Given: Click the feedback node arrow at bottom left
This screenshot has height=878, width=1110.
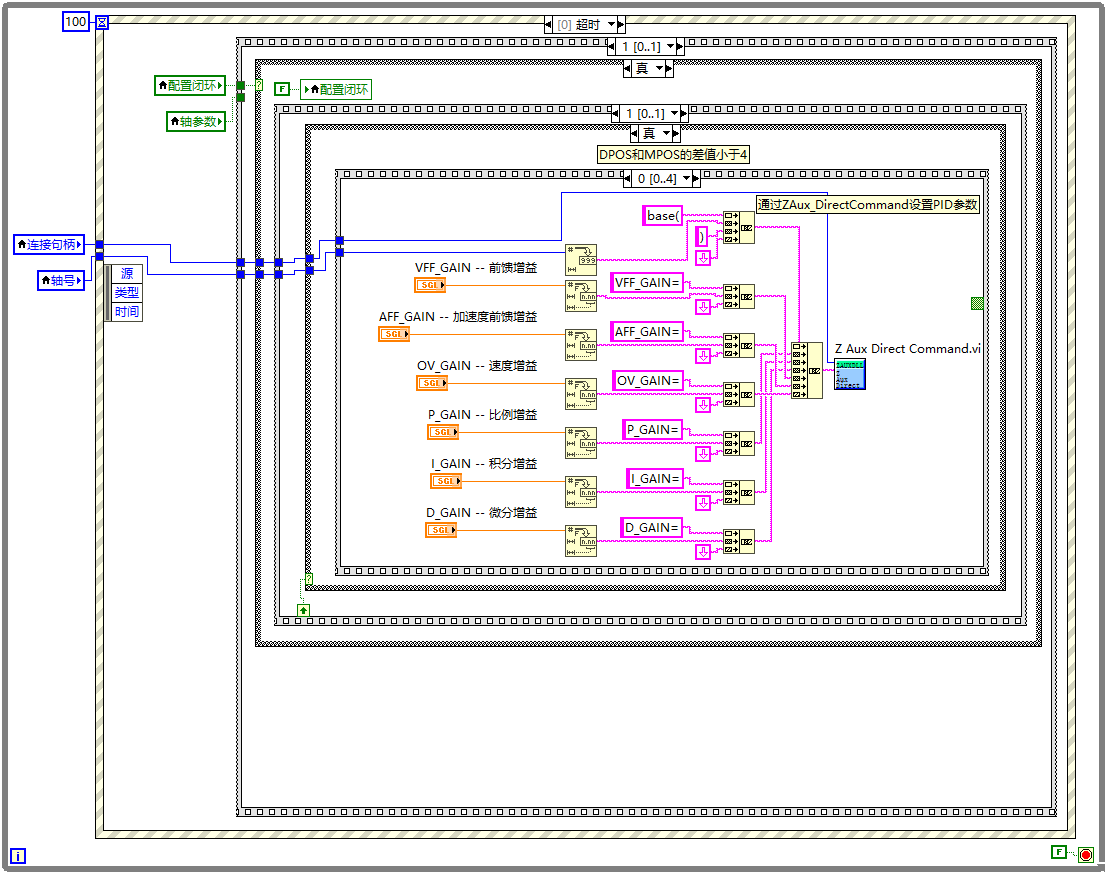Looking at the screenshot, I should 303,610.
